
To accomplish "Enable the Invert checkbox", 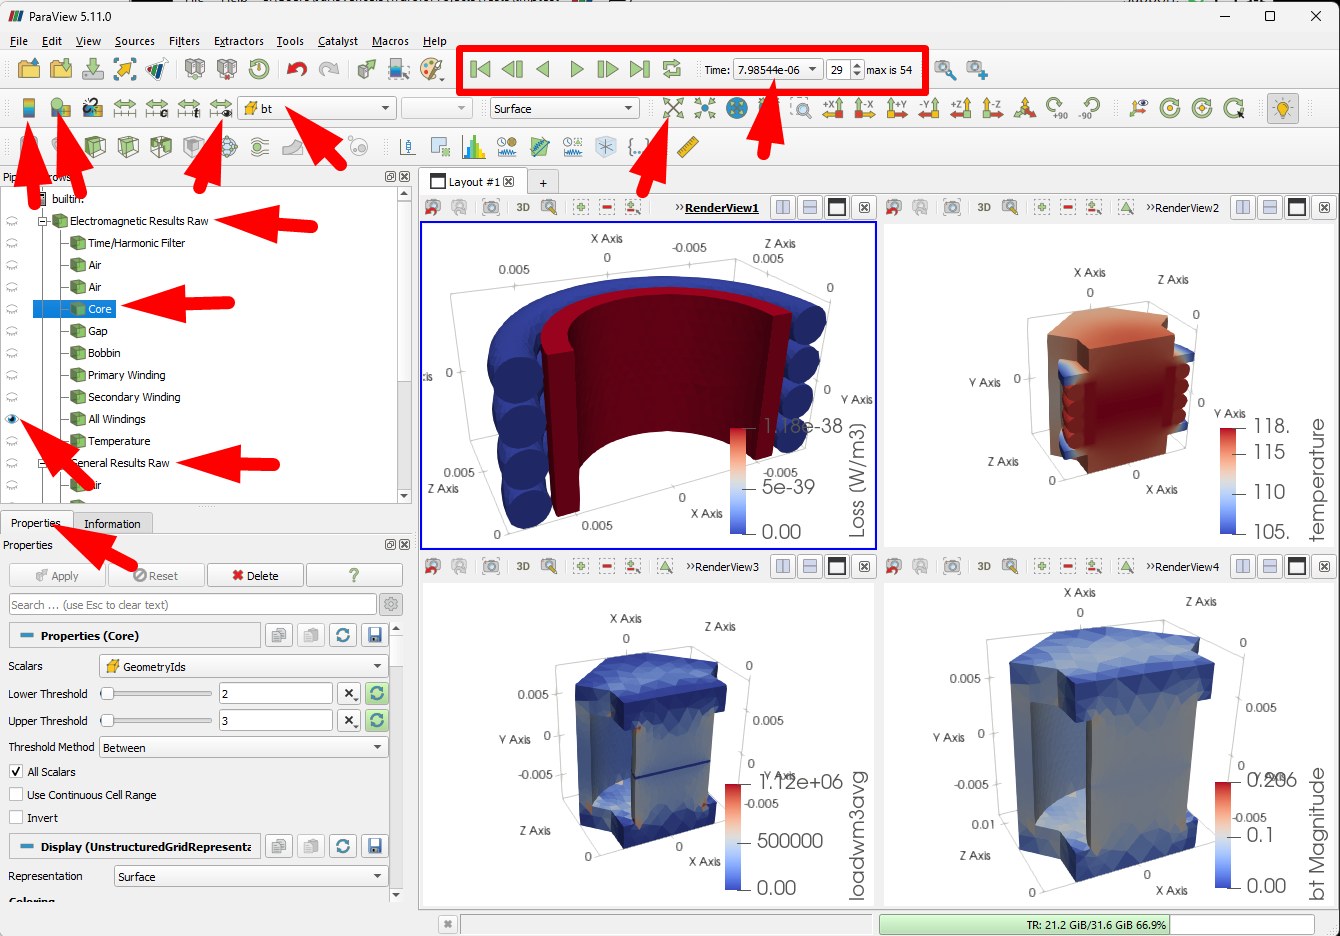I will click(x=16, y=817).
